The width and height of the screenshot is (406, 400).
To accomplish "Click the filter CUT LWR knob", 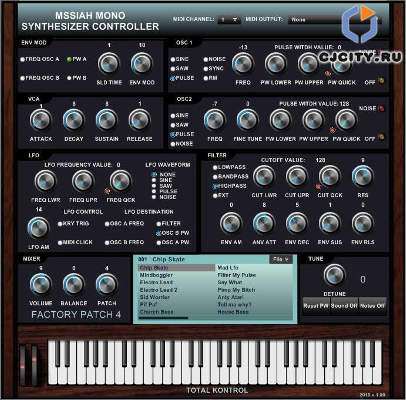I will point(264,177).
